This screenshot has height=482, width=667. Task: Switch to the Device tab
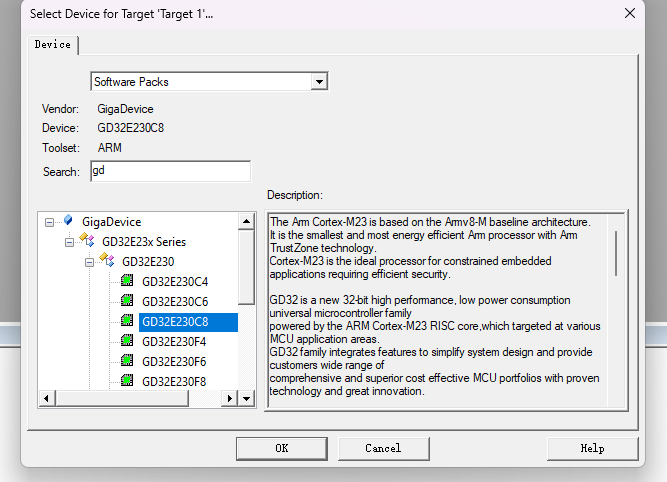point(53,45)
